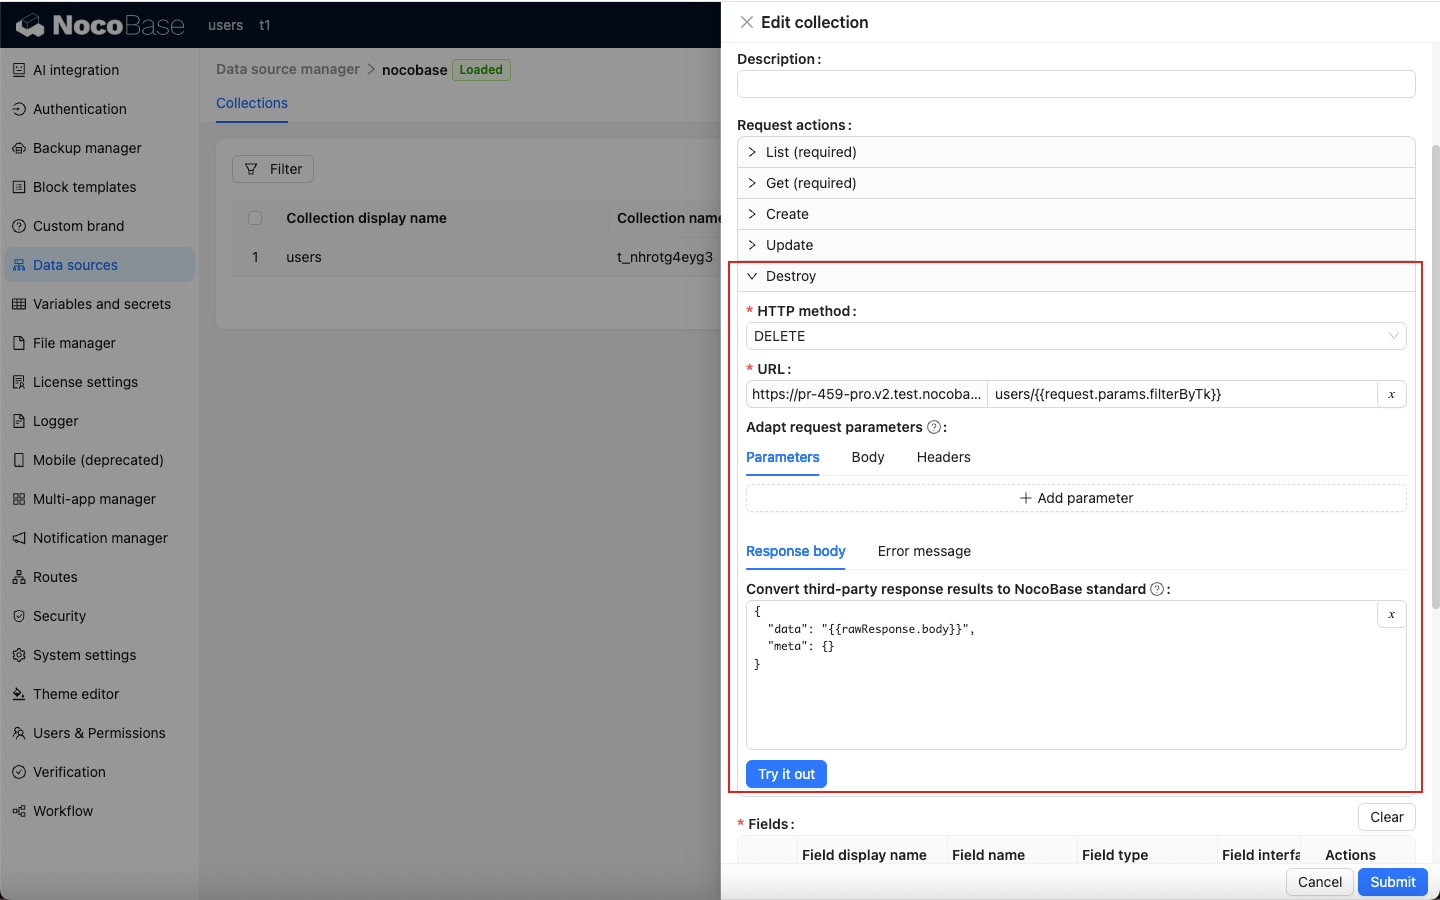
Task: Click the help icon next to Adapt request parameters
Action: pyautogui.click(x=934, y=427)
